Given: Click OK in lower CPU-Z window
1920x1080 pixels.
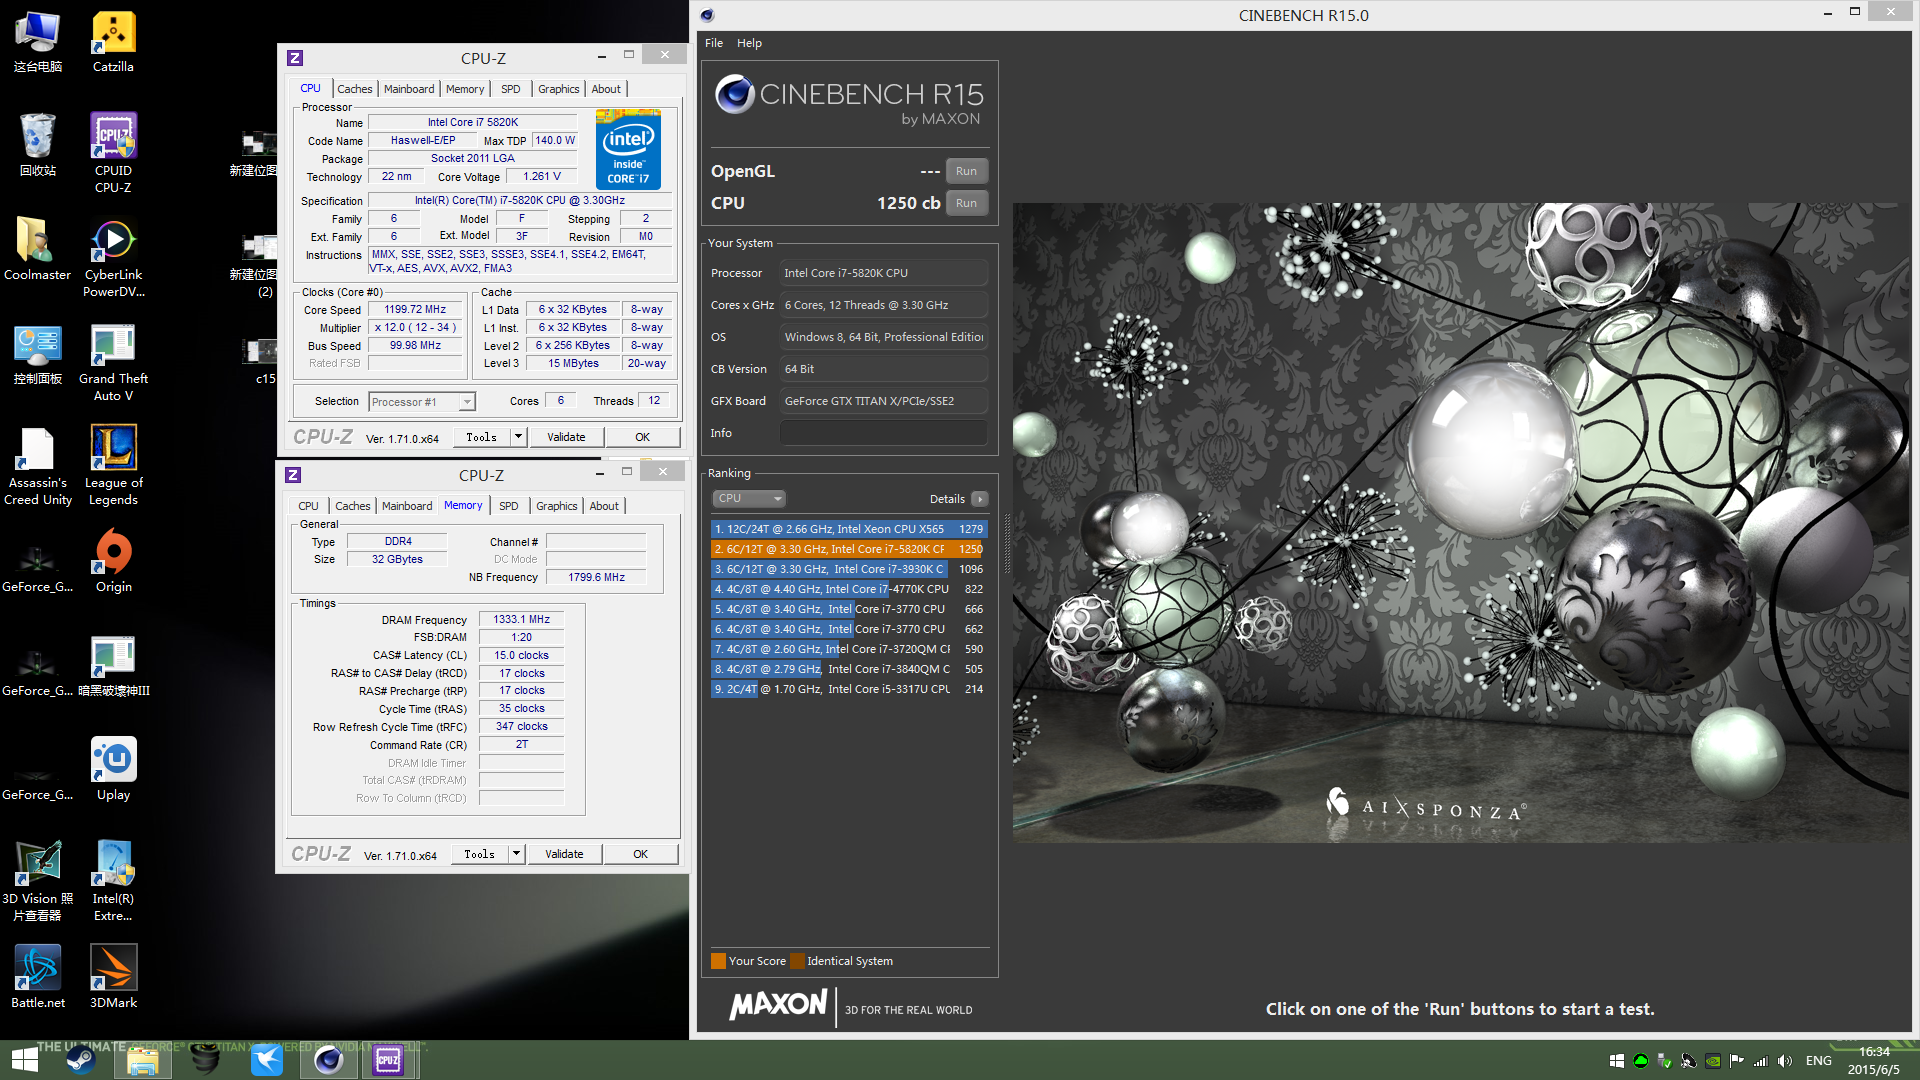Looking at the screenshot, I should (640, 854).
